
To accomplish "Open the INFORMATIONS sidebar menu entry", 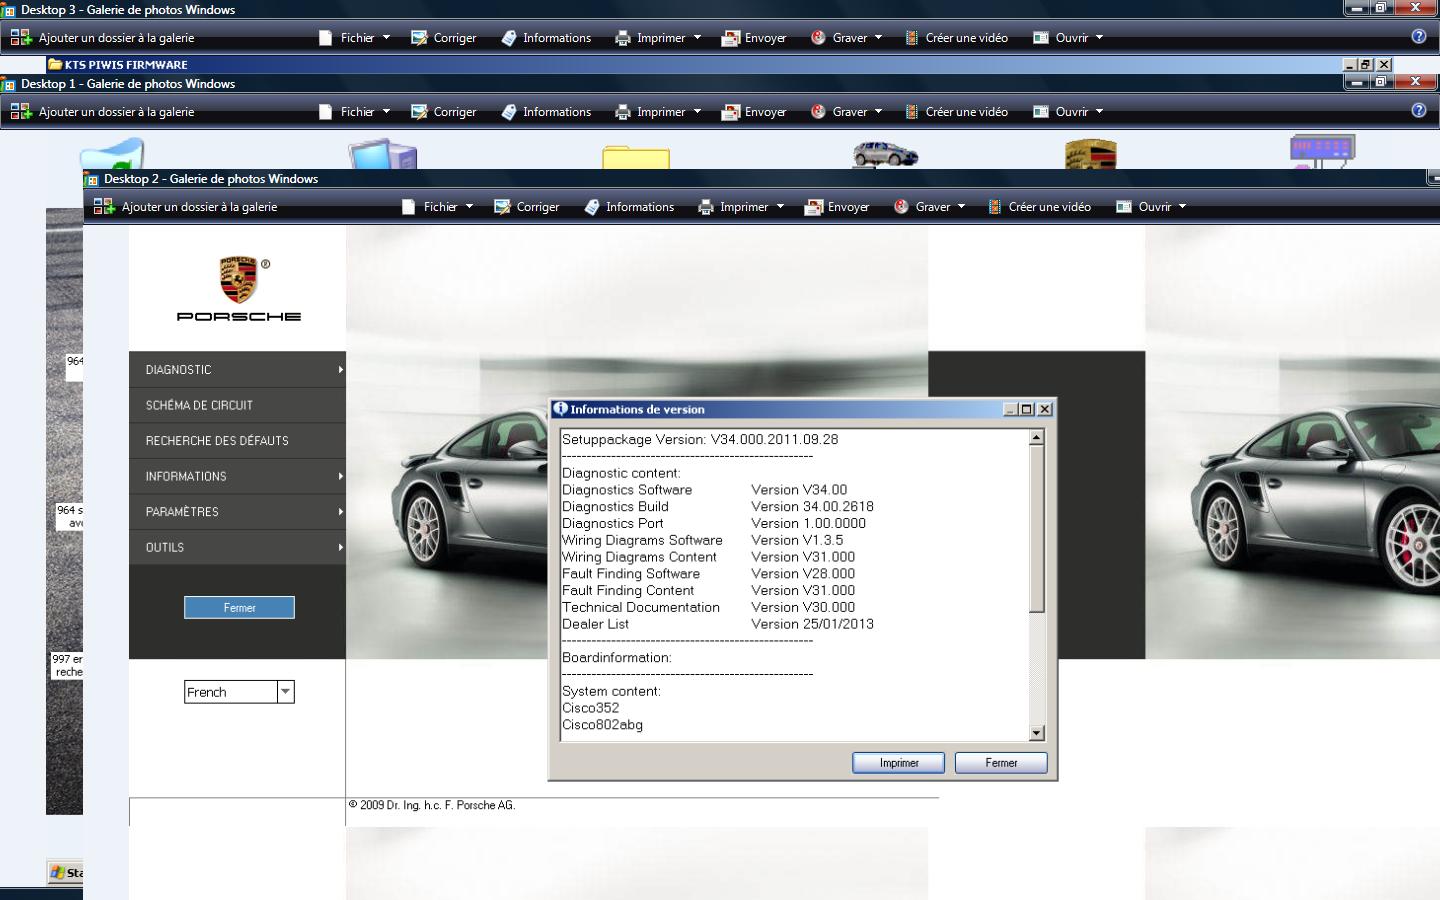I will 237,476.
